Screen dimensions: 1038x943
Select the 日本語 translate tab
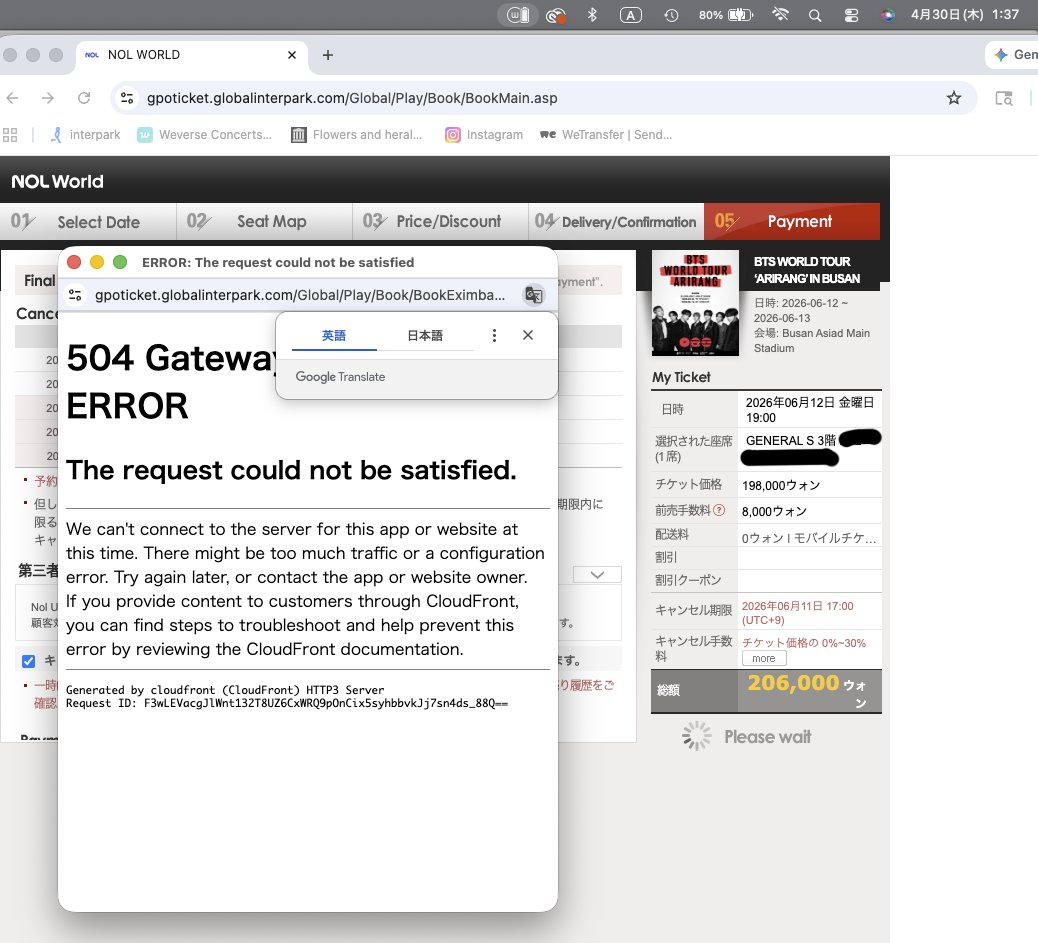pos(425,336)
